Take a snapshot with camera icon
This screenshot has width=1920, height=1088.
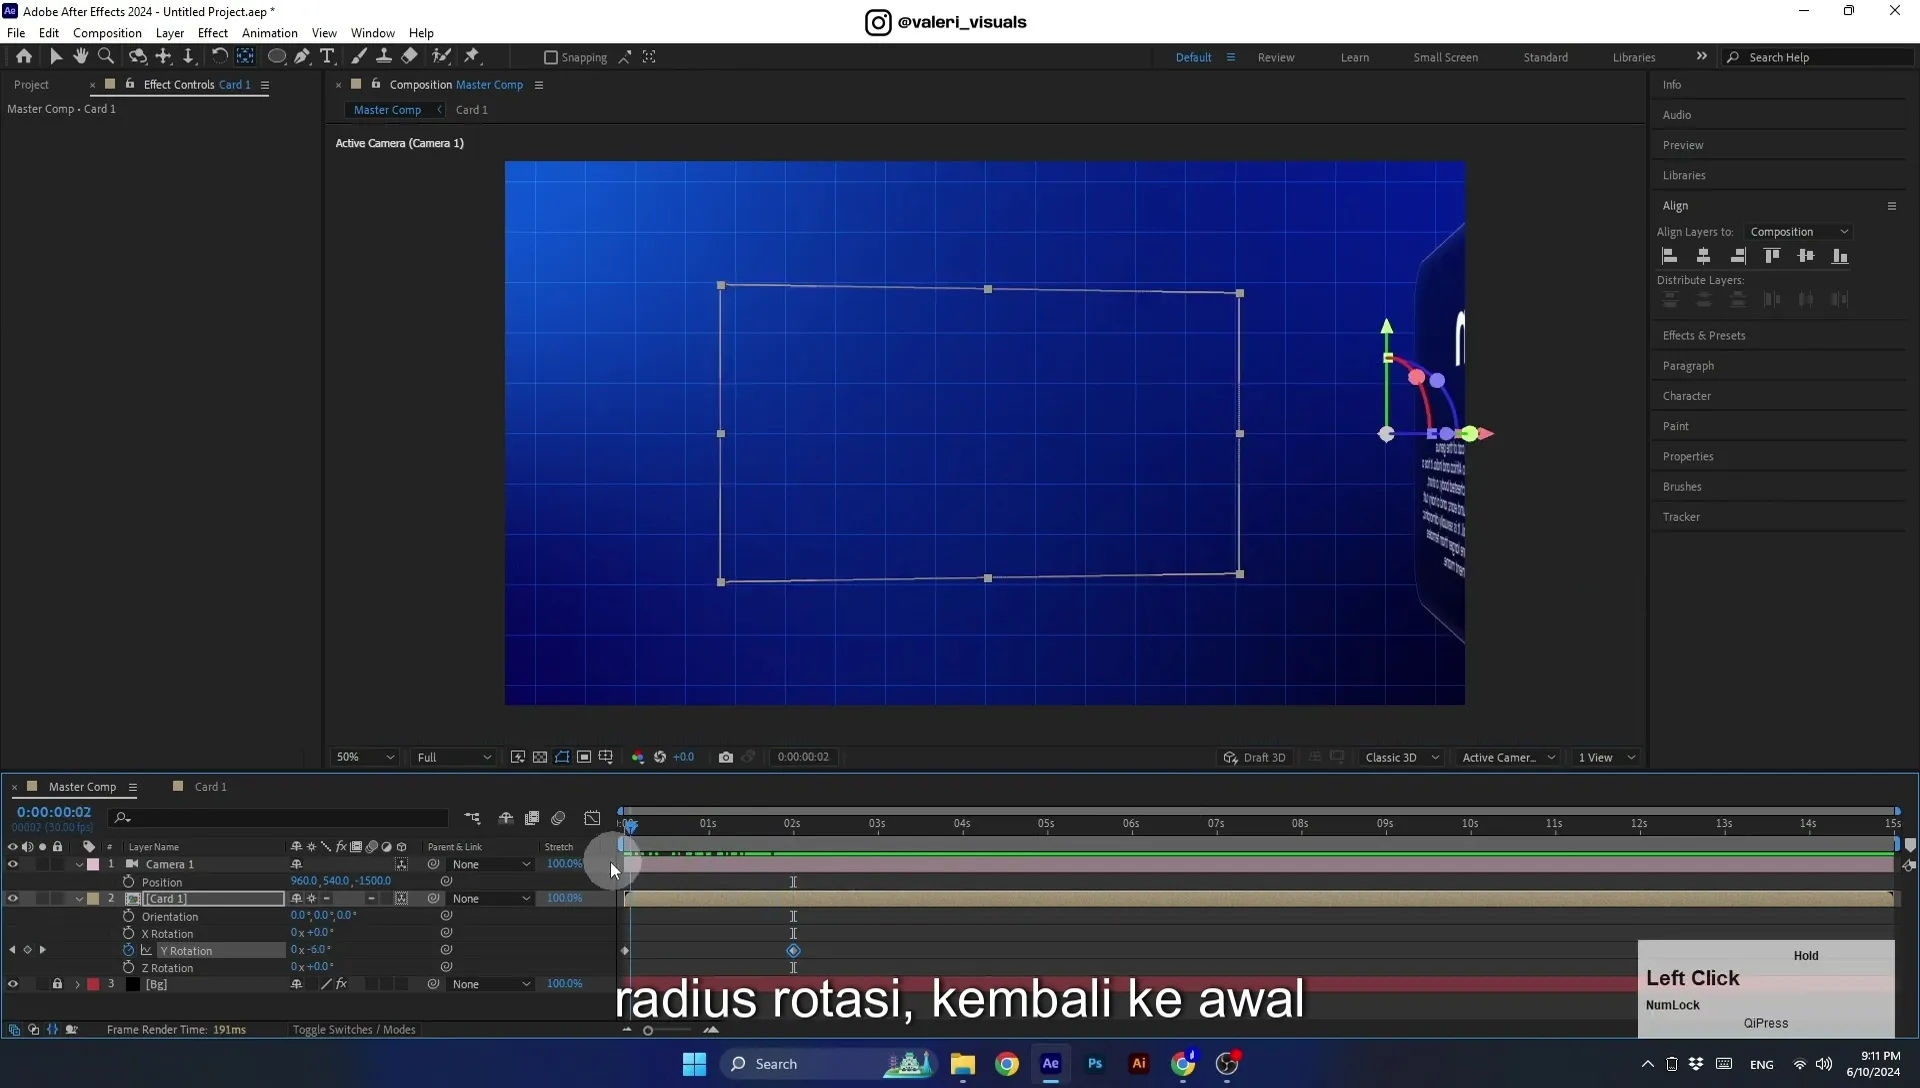[x=726, y=757]
